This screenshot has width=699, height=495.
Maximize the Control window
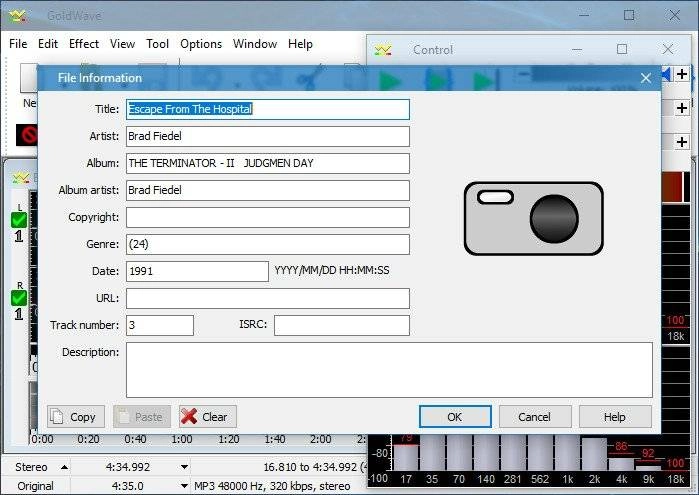coord(622,49)
